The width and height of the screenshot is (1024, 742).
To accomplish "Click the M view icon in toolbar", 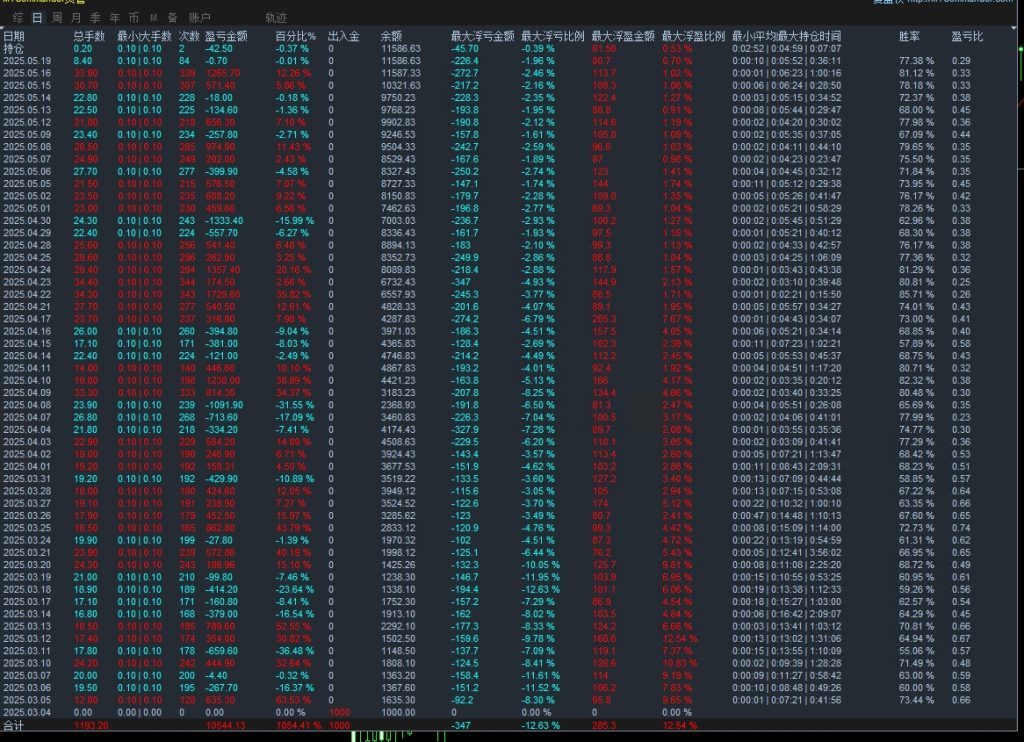I will coord(152,18).
